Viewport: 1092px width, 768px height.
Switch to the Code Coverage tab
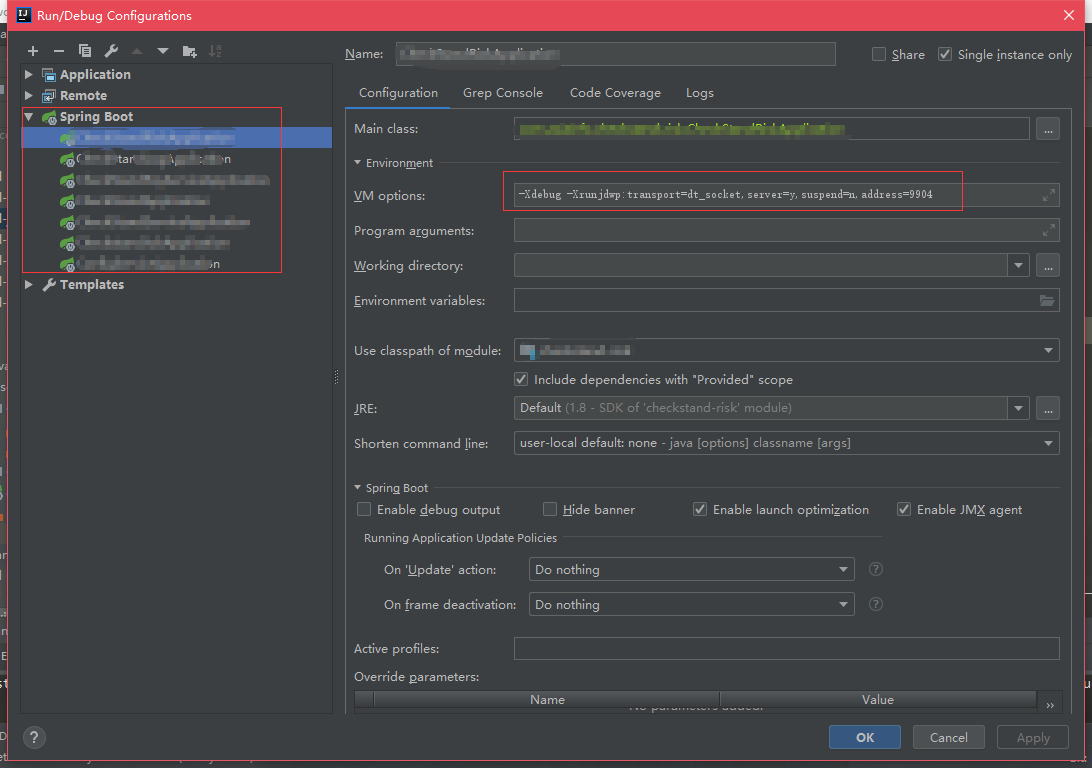(x=615, y=93)
